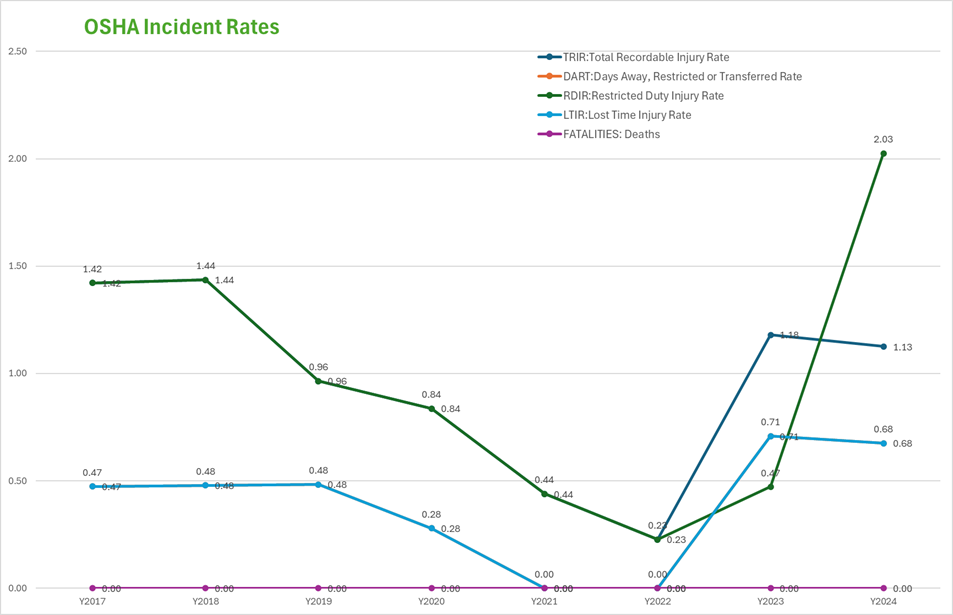
Task: Click the RDIR Restricted Duty Injury Rate legend entry
Action: (644, 96)
